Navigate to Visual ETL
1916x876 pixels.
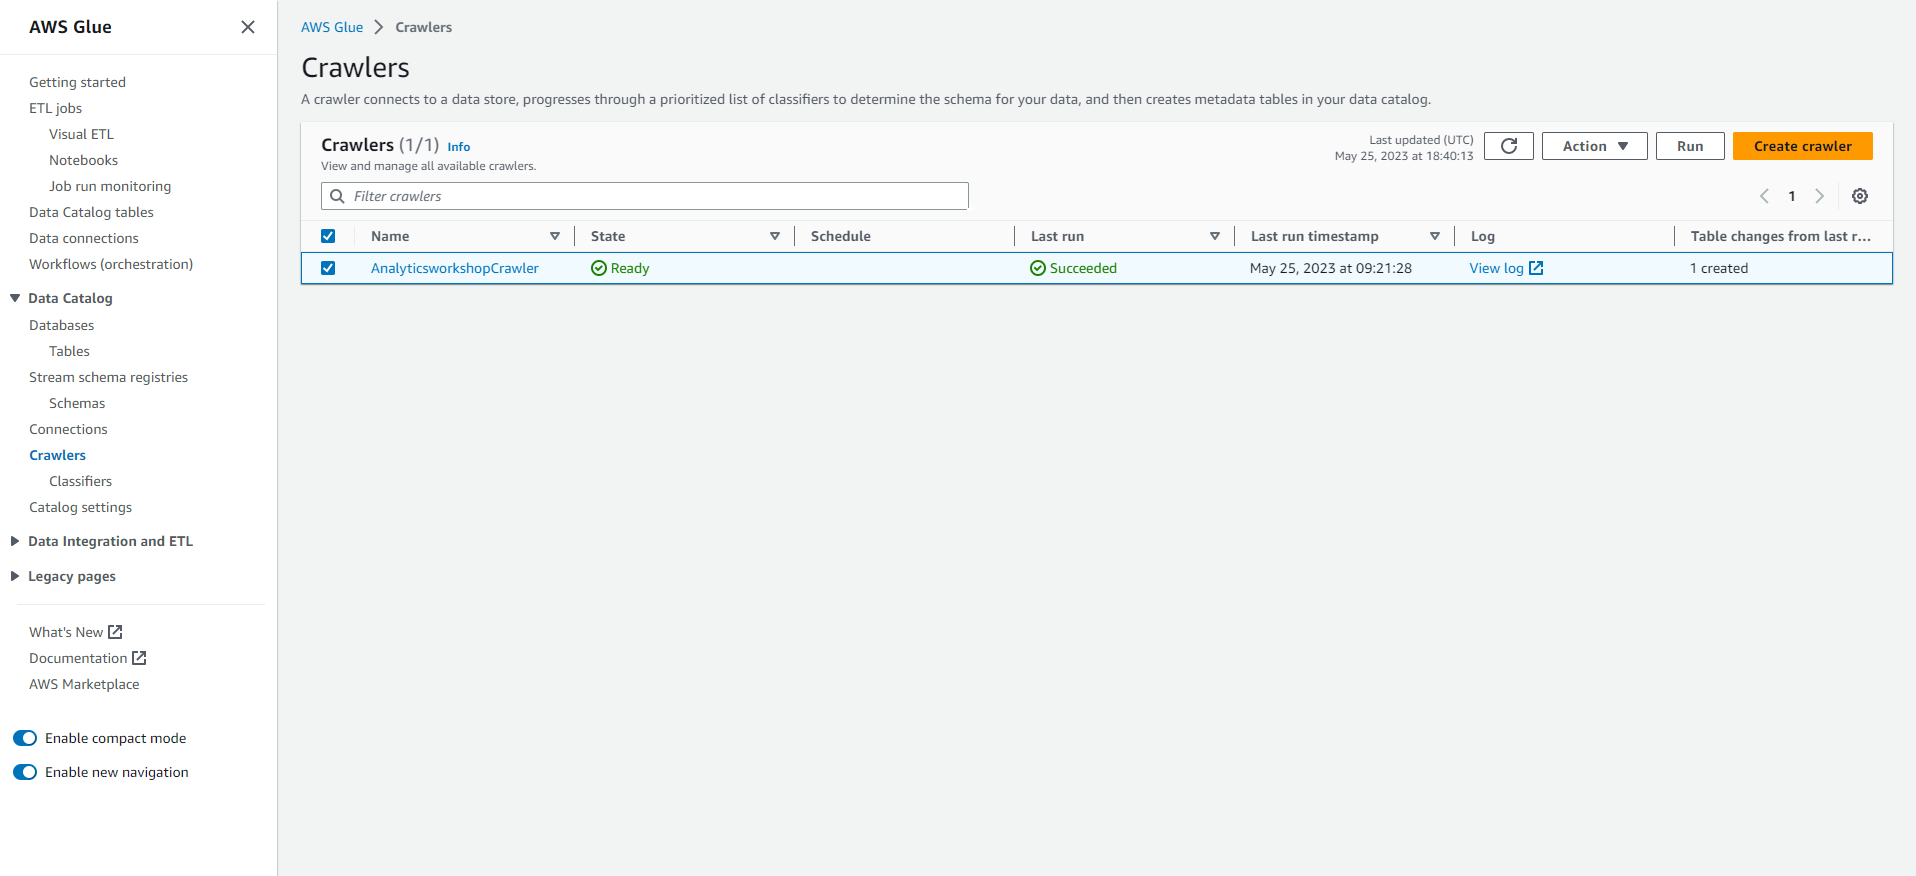(81, 134)
